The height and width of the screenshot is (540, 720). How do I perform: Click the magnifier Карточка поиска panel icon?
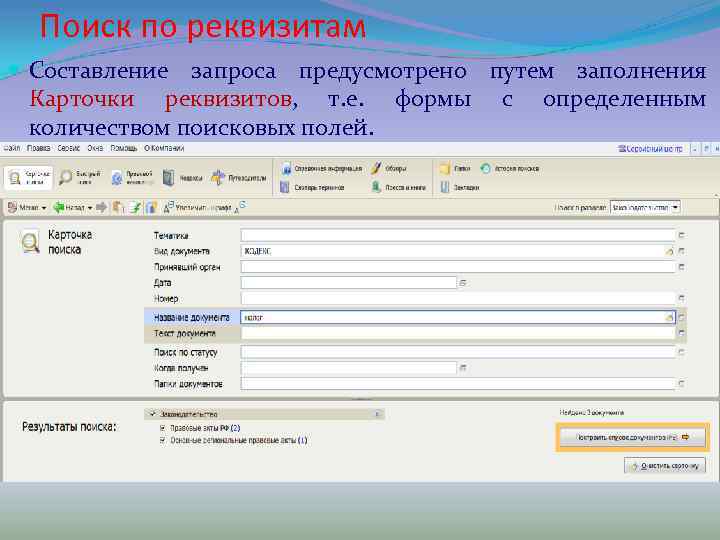tap(30, 242)
